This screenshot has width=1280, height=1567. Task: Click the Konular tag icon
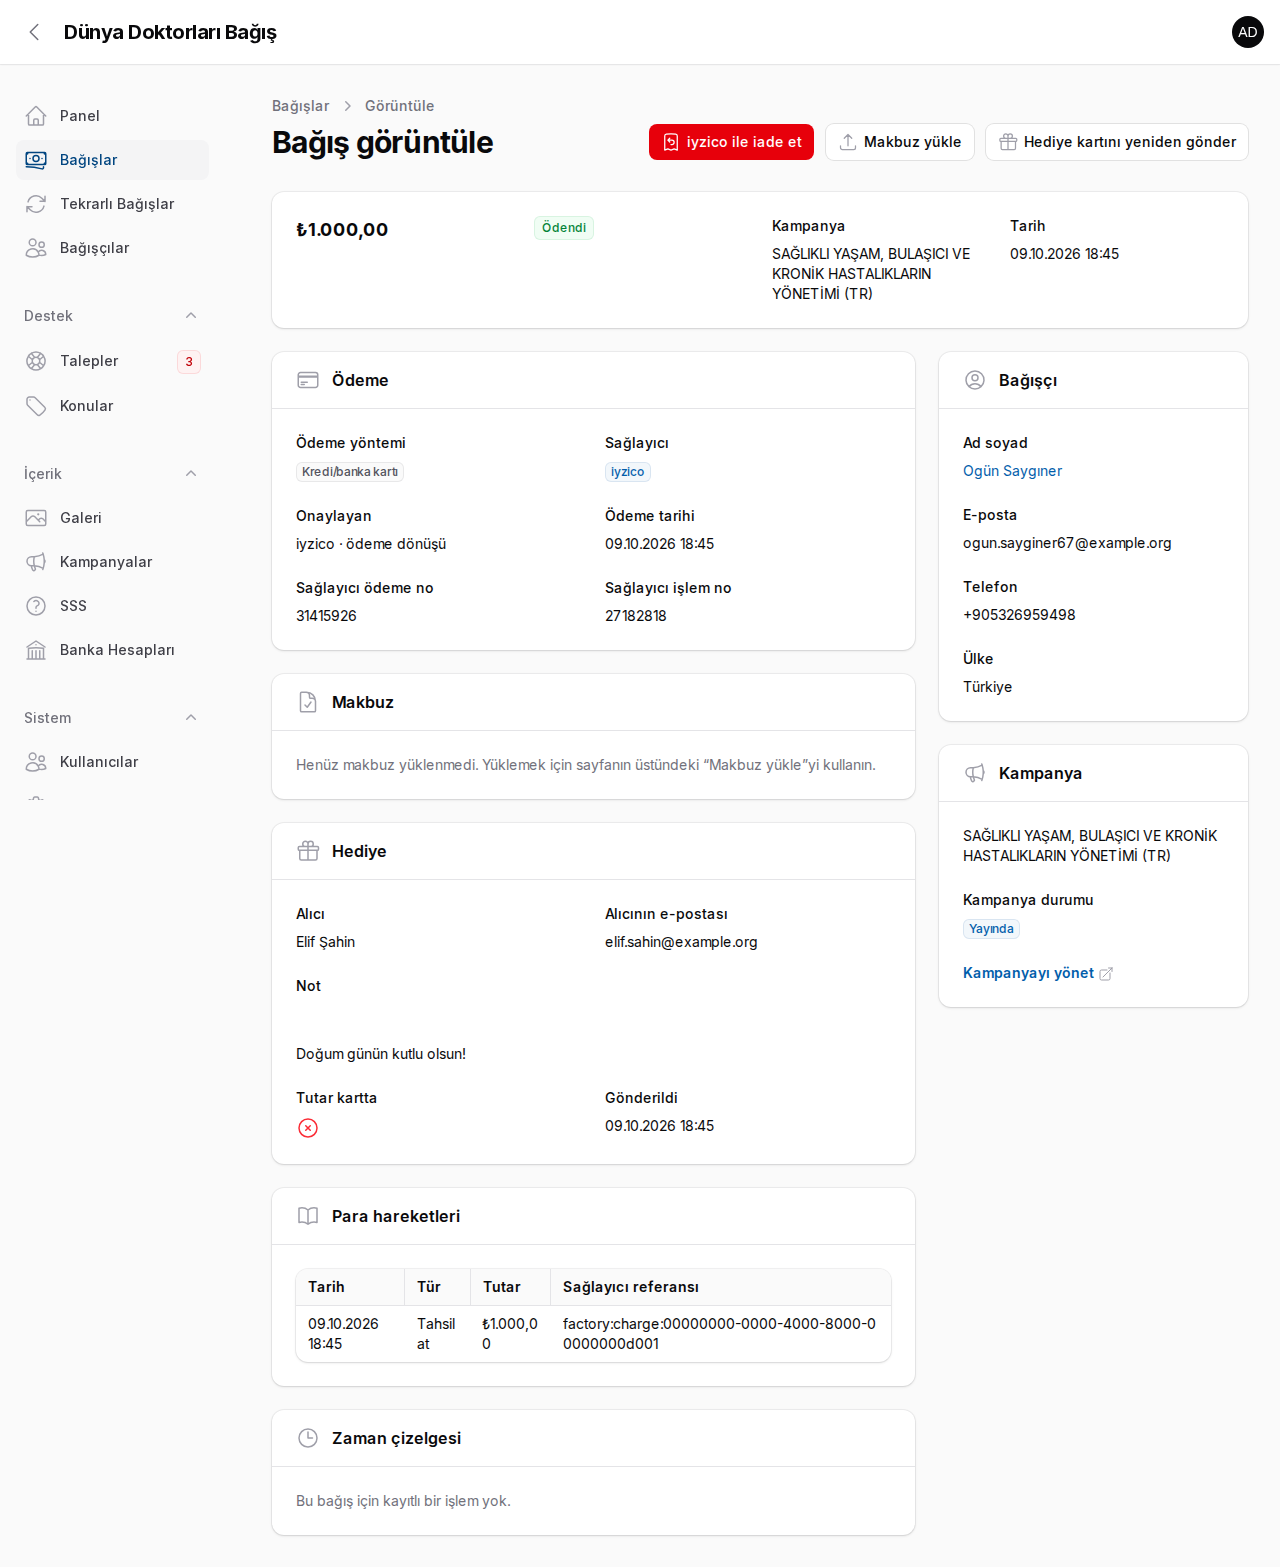pyautogui.click(x=36, y=406)
